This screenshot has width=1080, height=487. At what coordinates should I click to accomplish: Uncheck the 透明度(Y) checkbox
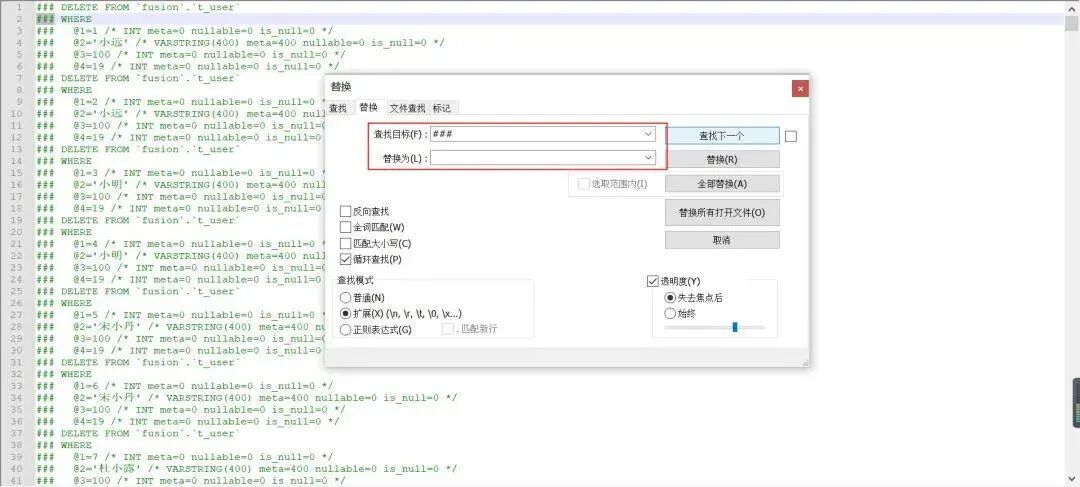(x=653, y=281)
